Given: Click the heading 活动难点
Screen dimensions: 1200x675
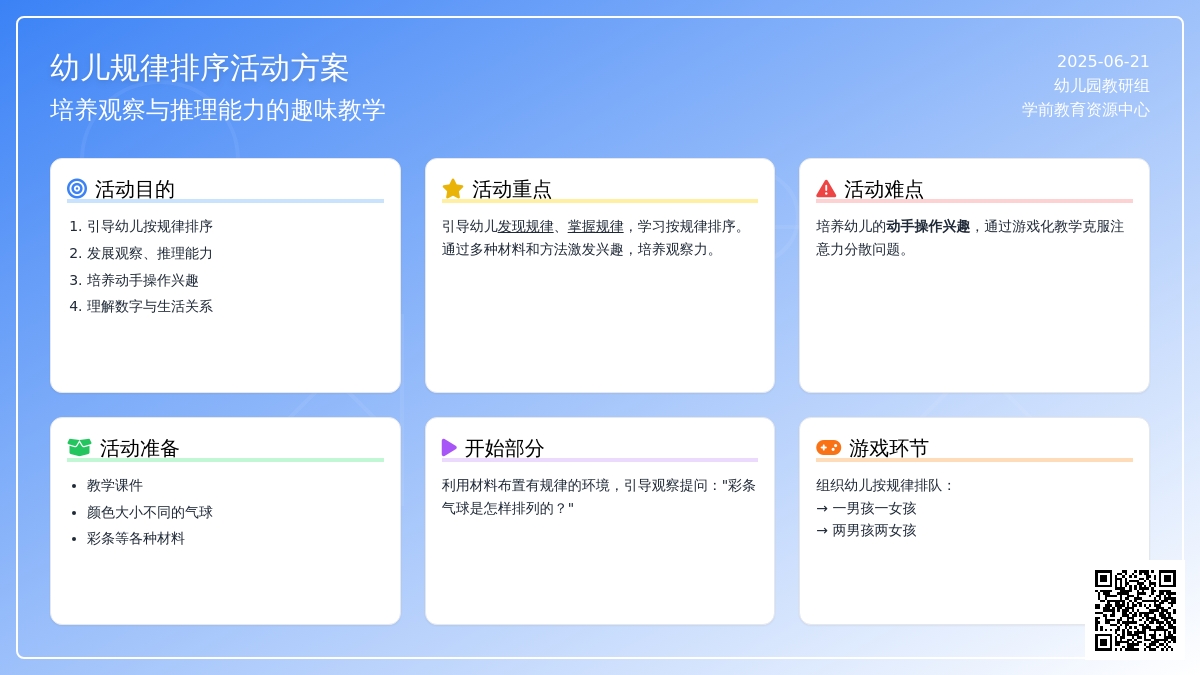Looking at the screenshot, I should [884, 189].
